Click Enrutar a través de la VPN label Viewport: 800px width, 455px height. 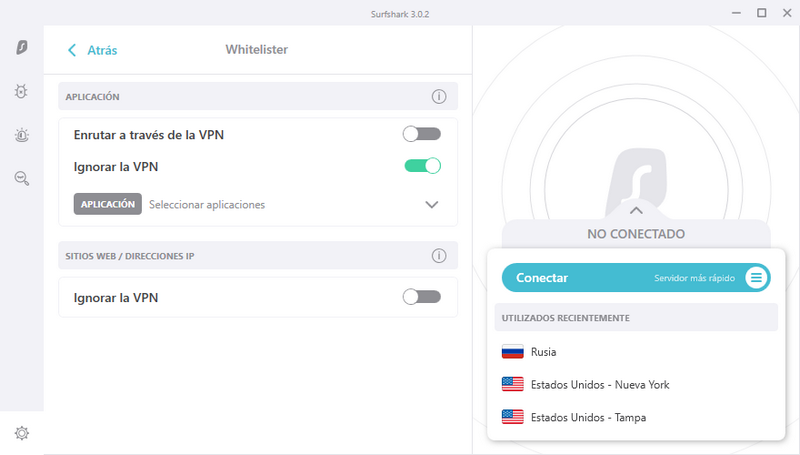(148, 135)
